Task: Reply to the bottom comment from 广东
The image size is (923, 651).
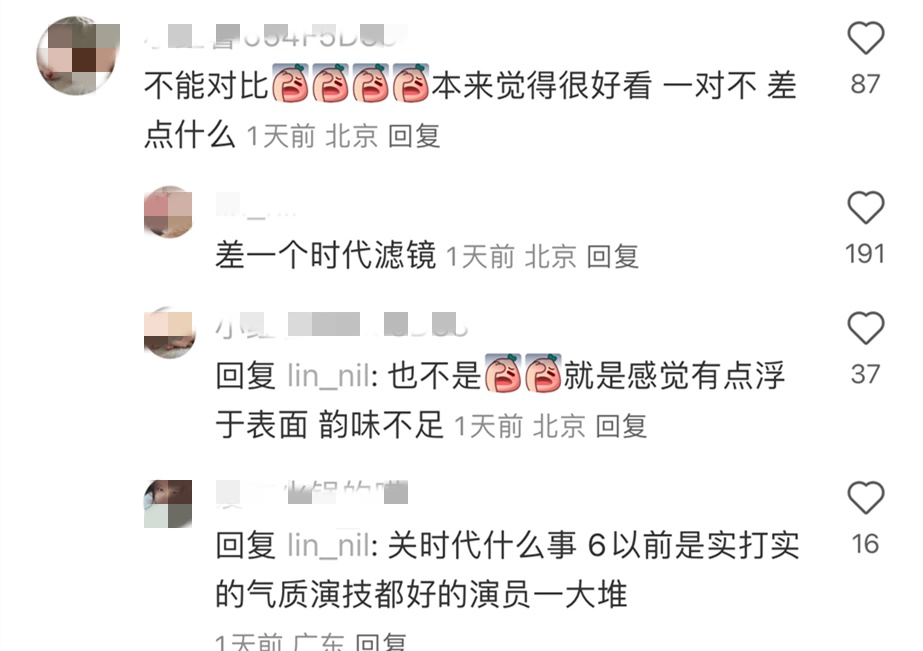Action: 381,642
